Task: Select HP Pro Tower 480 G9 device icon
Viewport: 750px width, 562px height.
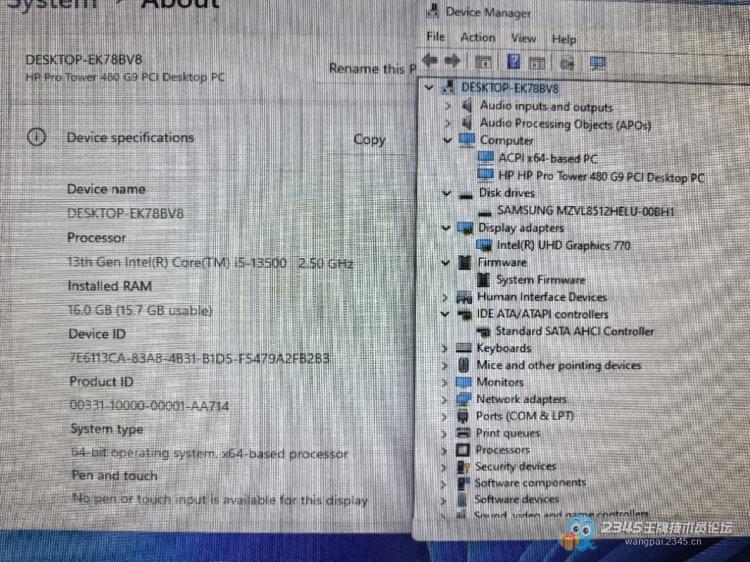Action: [x=485, y=175]
